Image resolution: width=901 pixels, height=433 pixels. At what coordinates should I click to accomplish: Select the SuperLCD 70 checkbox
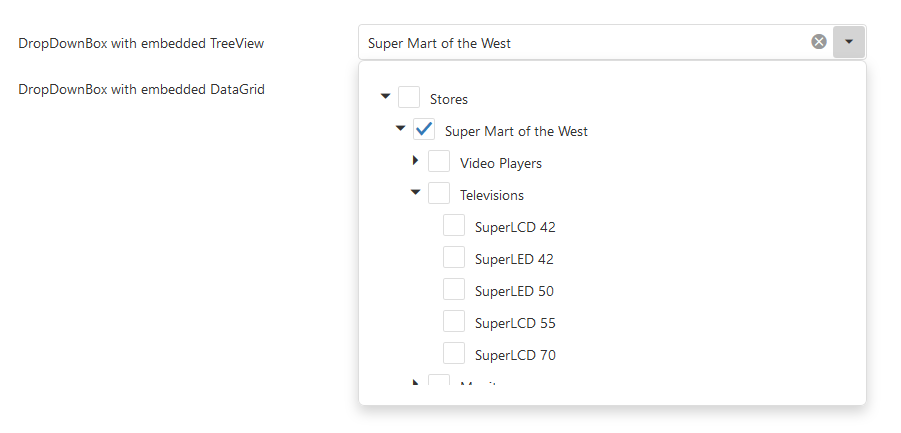click(x=454, y=354)
